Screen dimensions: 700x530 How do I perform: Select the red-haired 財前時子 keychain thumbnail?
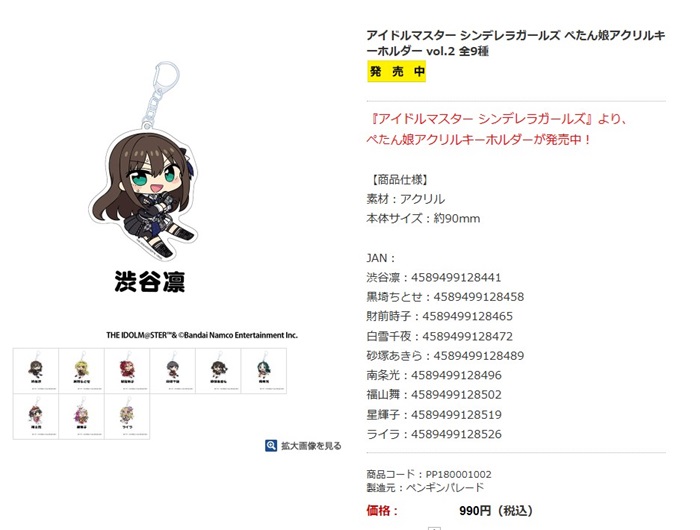(x=127, y=371)
